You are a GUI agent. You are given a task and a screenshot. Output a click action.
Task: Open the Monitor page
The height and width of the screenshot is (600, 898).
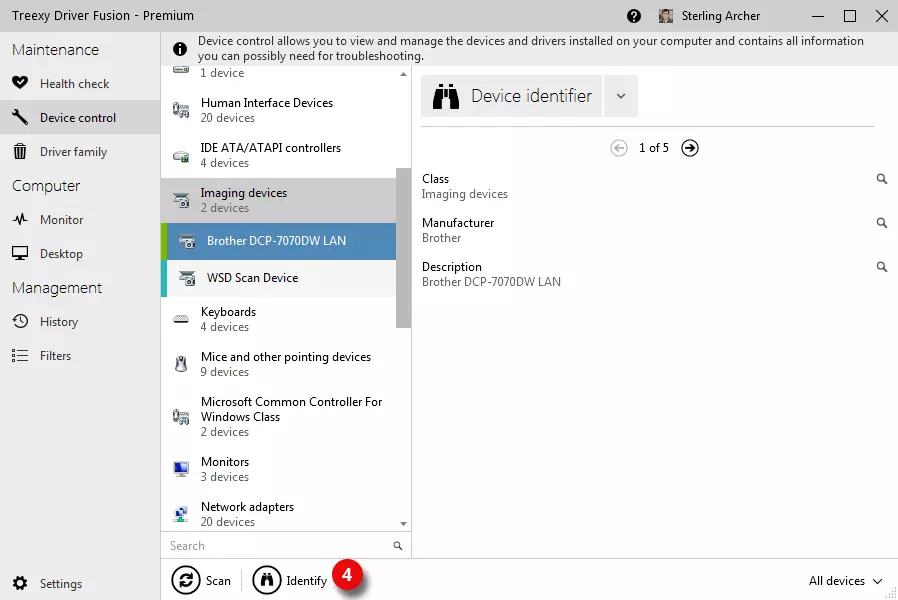[80, 219]
